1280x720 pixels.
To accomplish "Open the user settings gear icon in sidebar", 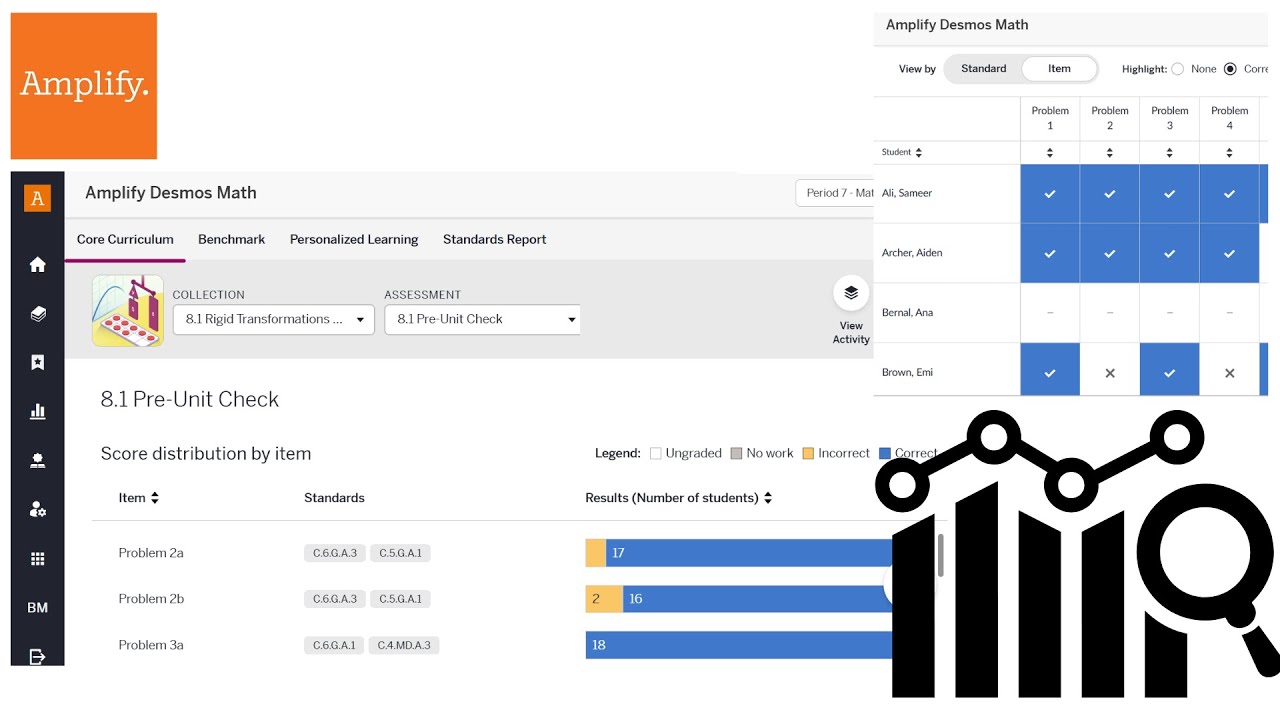I will tap(37, 509).
